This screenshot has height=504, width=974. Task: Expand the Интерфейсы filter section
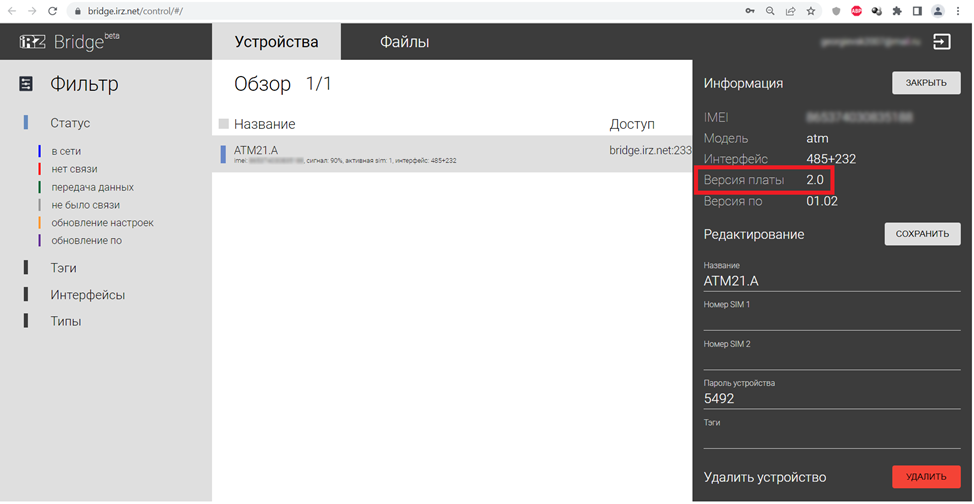87,295
